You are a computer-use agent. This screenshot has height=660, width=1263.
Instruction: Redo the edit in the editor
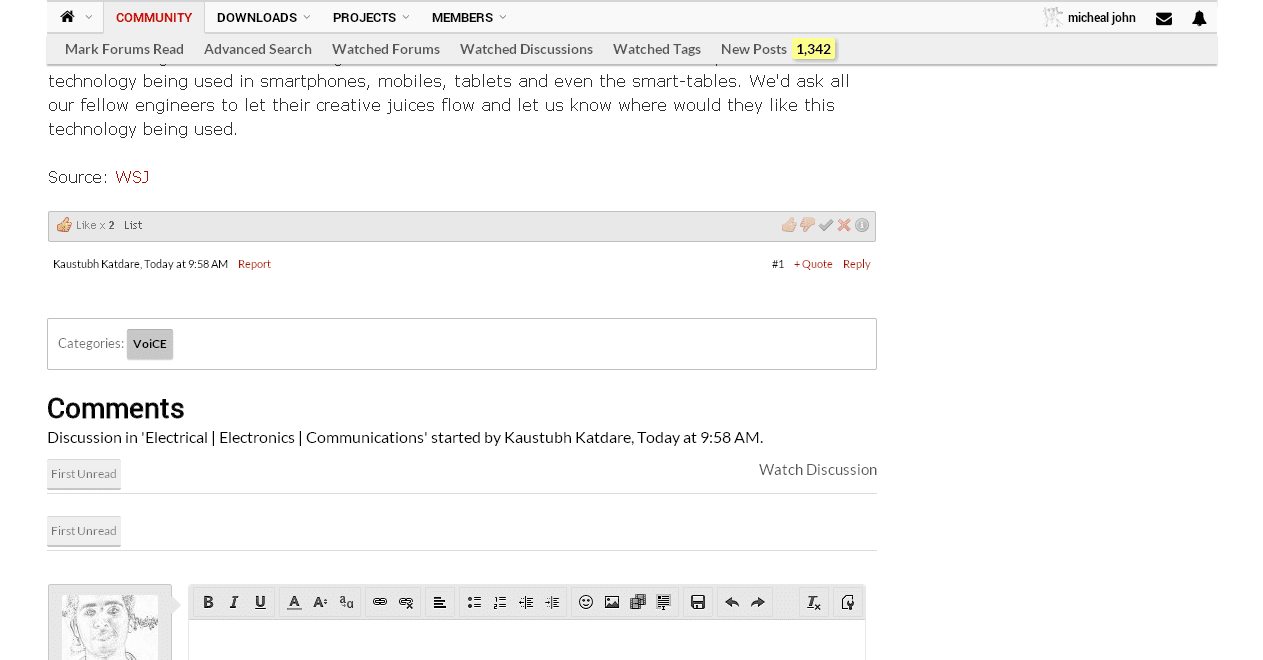click(x=758, y=602)
